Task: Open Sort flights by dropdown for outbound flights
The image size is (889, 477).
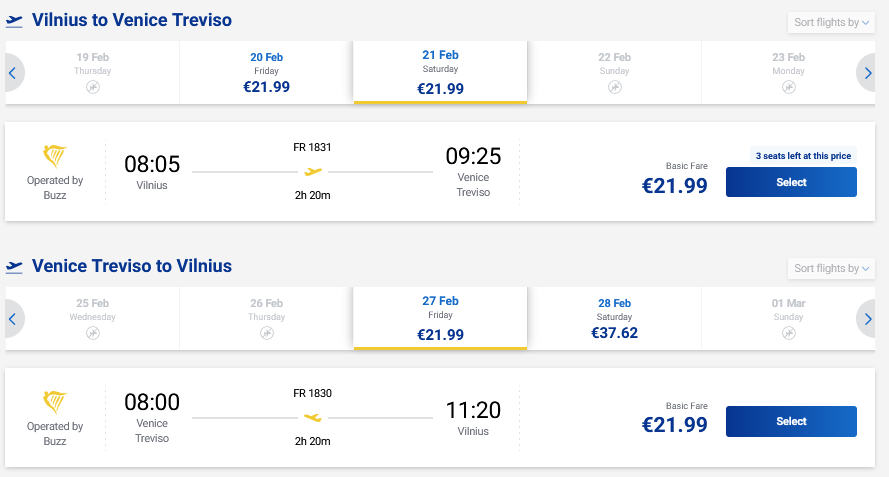Action: pyautogui.click(x=832, y=23)
